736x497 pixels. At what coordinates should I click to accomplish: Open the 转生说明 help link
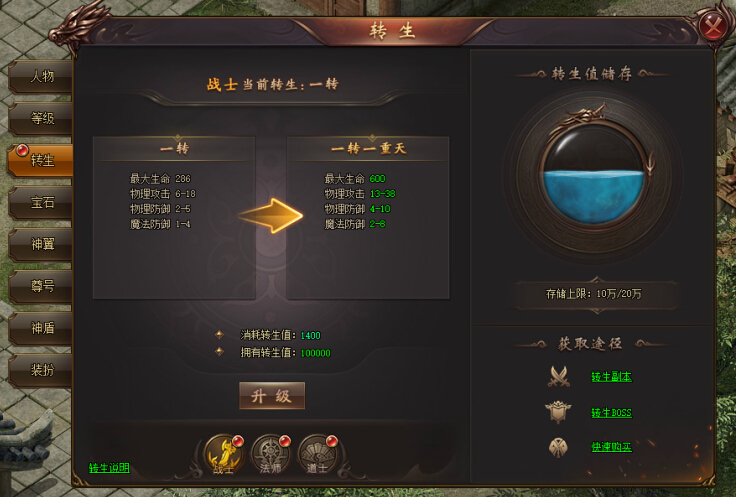109,468
